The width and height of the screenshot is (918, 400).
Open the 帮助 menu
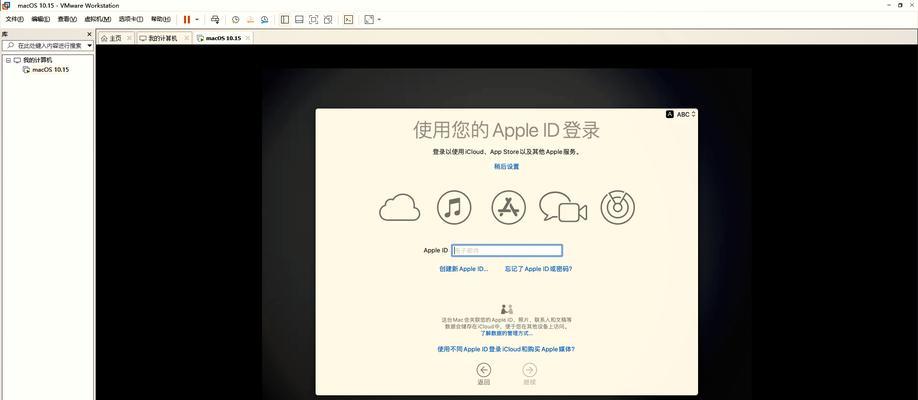(161, 19)
